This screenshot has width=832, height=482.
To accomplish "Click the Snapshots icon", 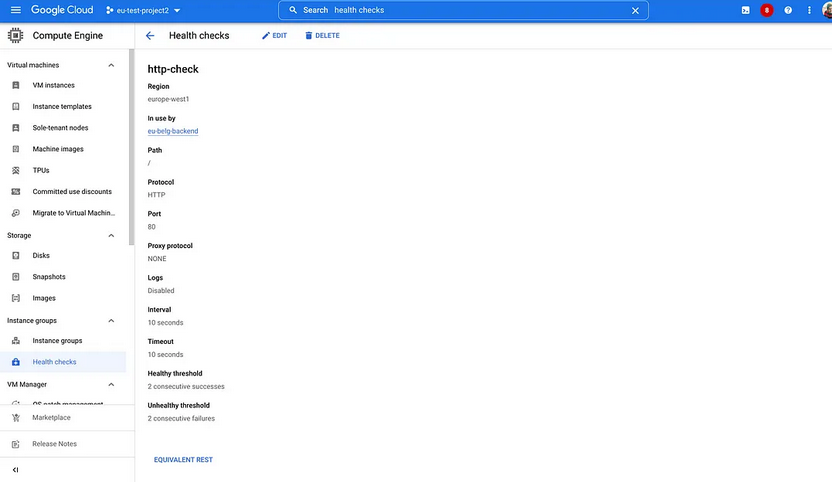I will tap(16, 277).
